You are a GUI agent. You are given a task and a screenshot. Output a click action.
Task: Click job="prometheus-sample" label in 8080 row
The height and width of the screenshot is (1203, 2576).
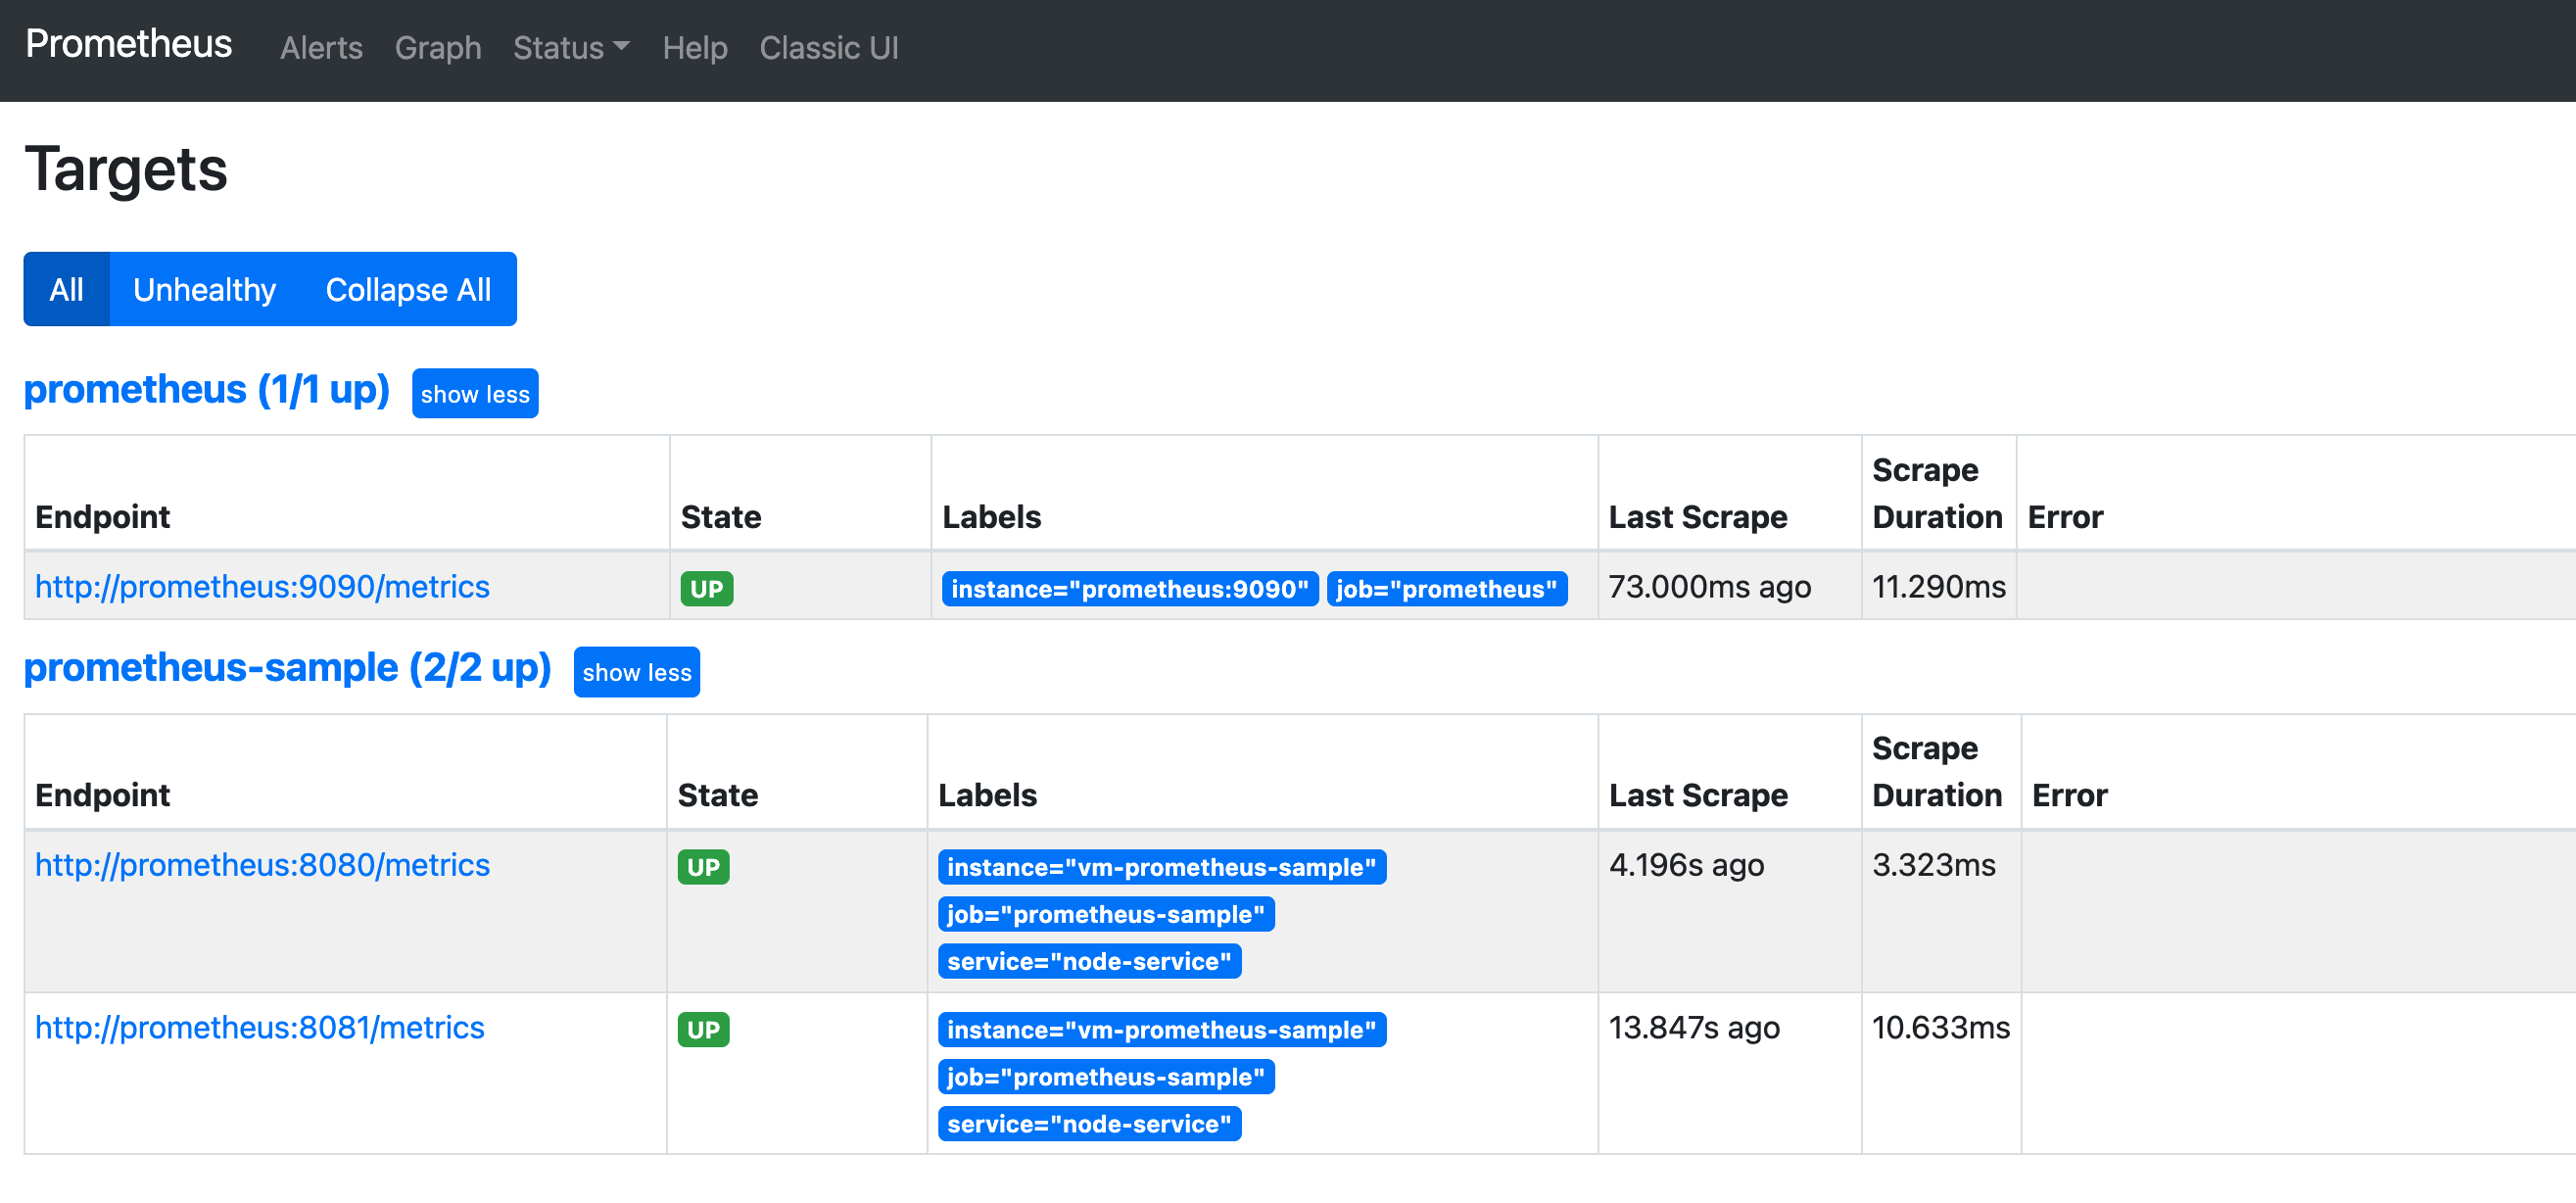click(x=1106, y=914)
